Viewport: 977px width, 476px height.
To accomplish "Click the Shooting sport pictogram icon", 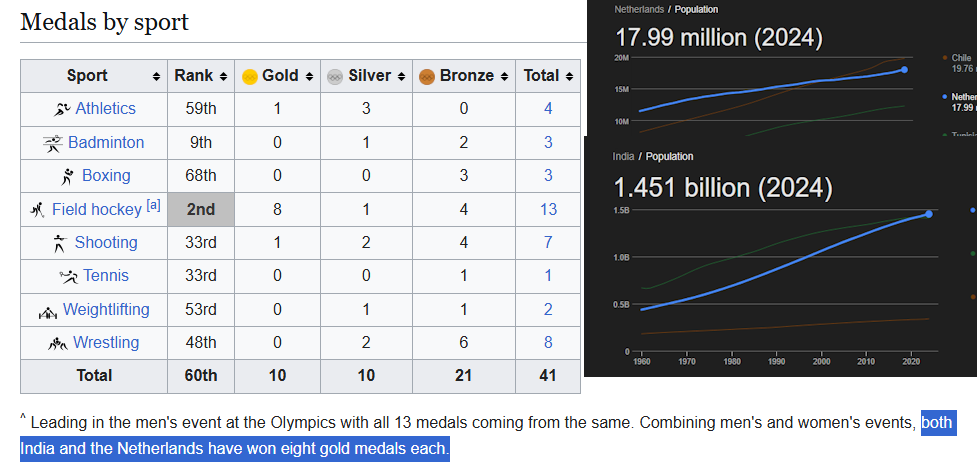I will 60,243.
